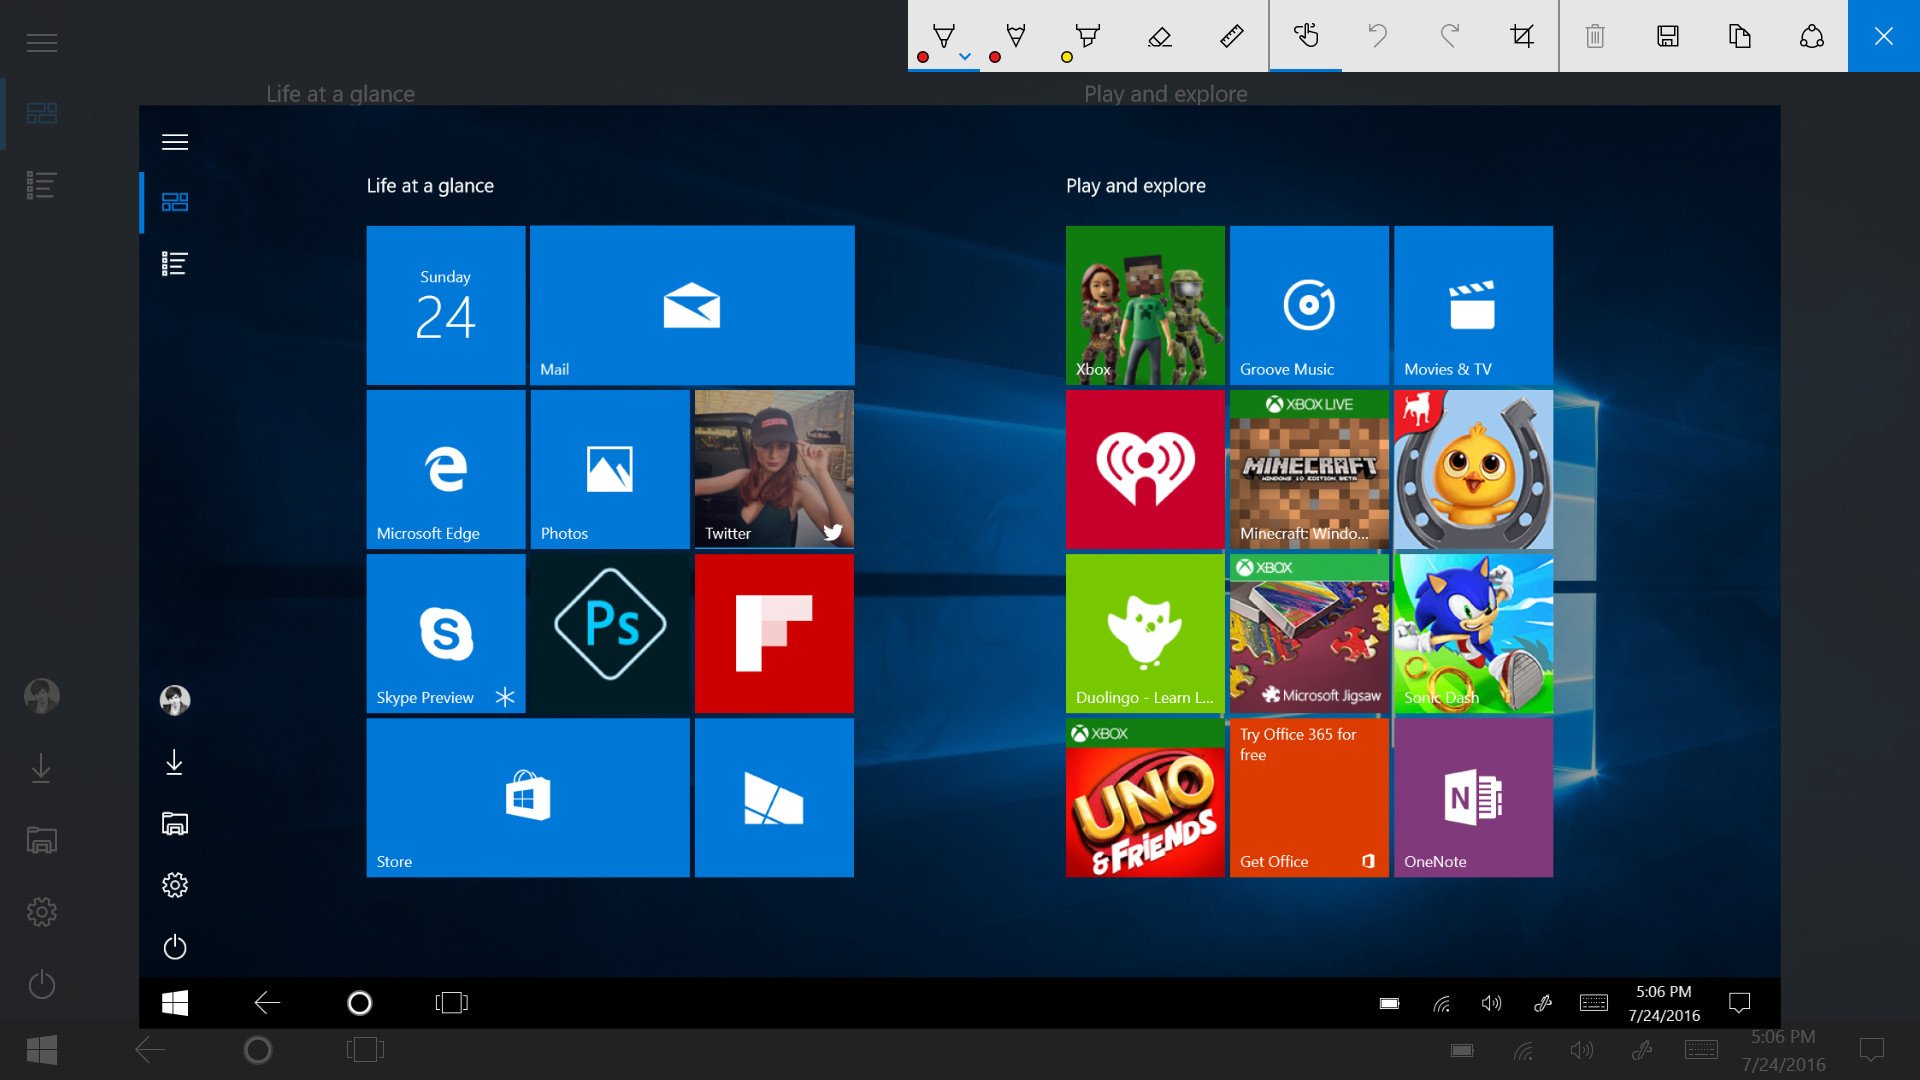
Task: Click the Task View taskbar button
Action: (451, 1002)
